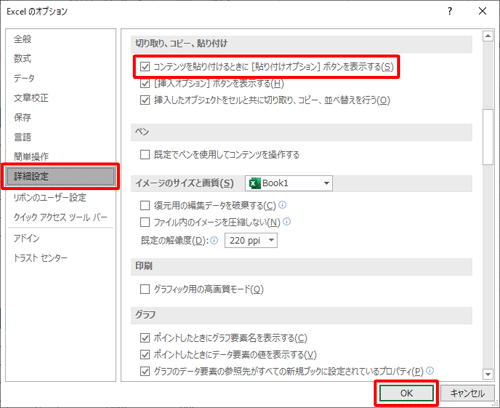Screen dimensions: 500x408
Task: Click the グラフ section header
Action: click(x=301, y=315)
